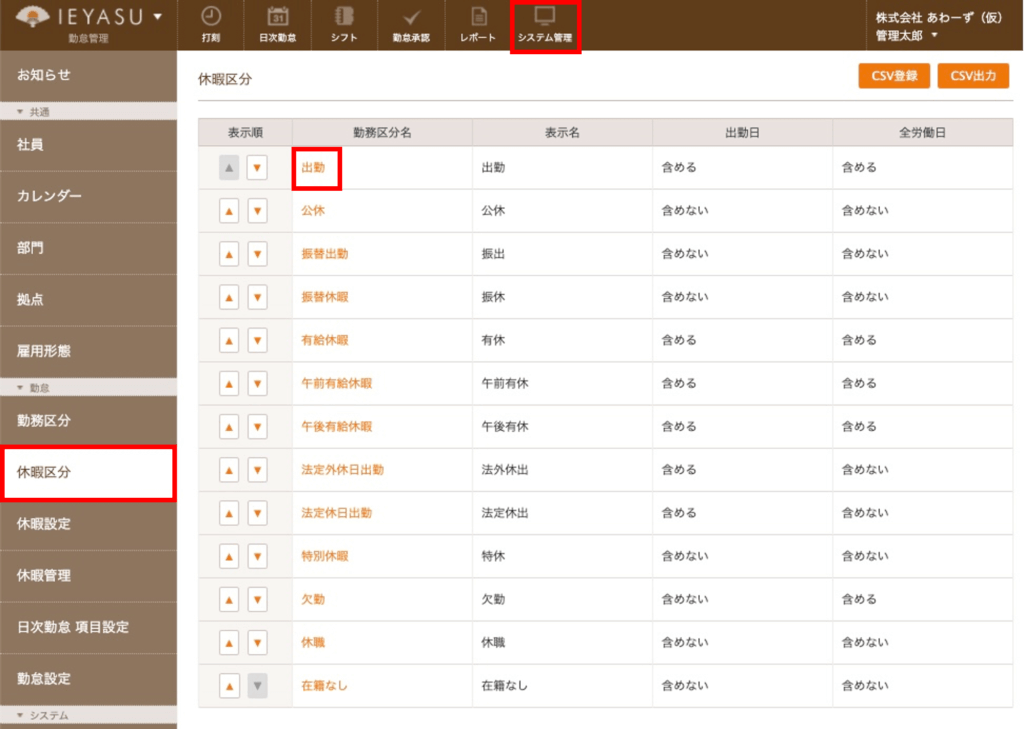Open 日次勤怠 項目設定 sidebar item

[88, 627]
